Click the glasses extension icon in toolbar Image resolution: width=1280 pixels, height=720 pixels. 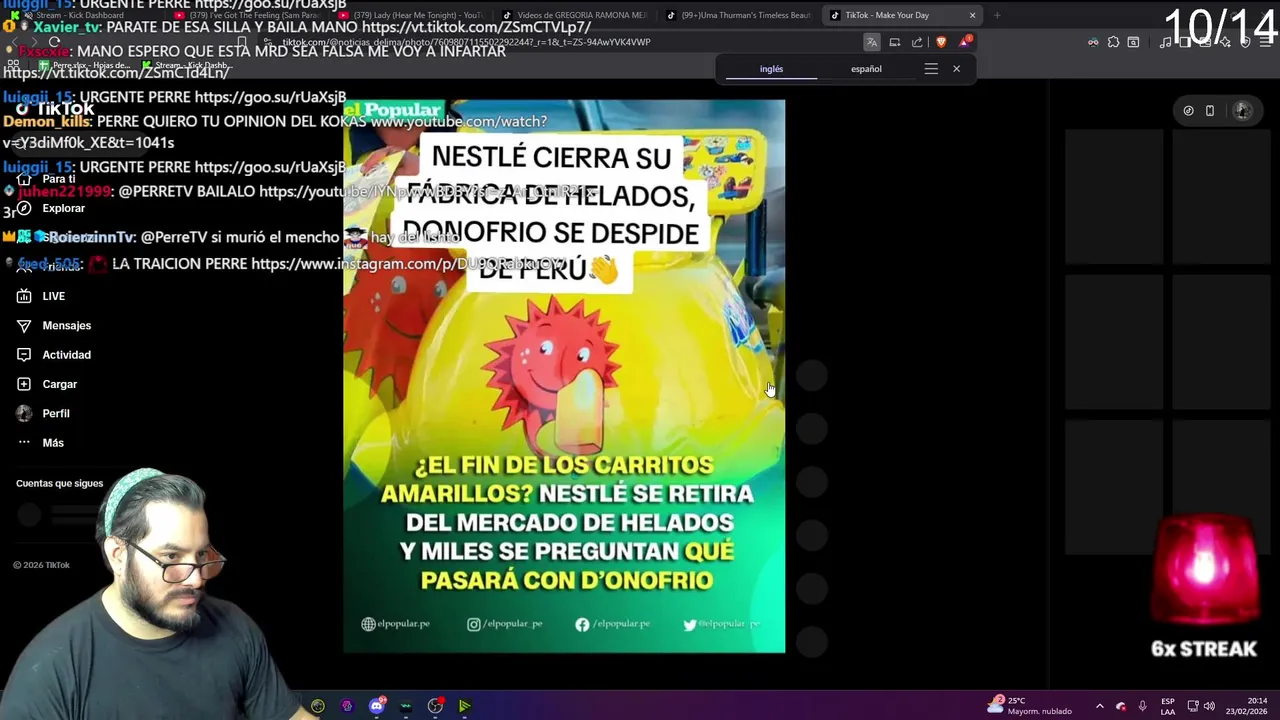1093,42
